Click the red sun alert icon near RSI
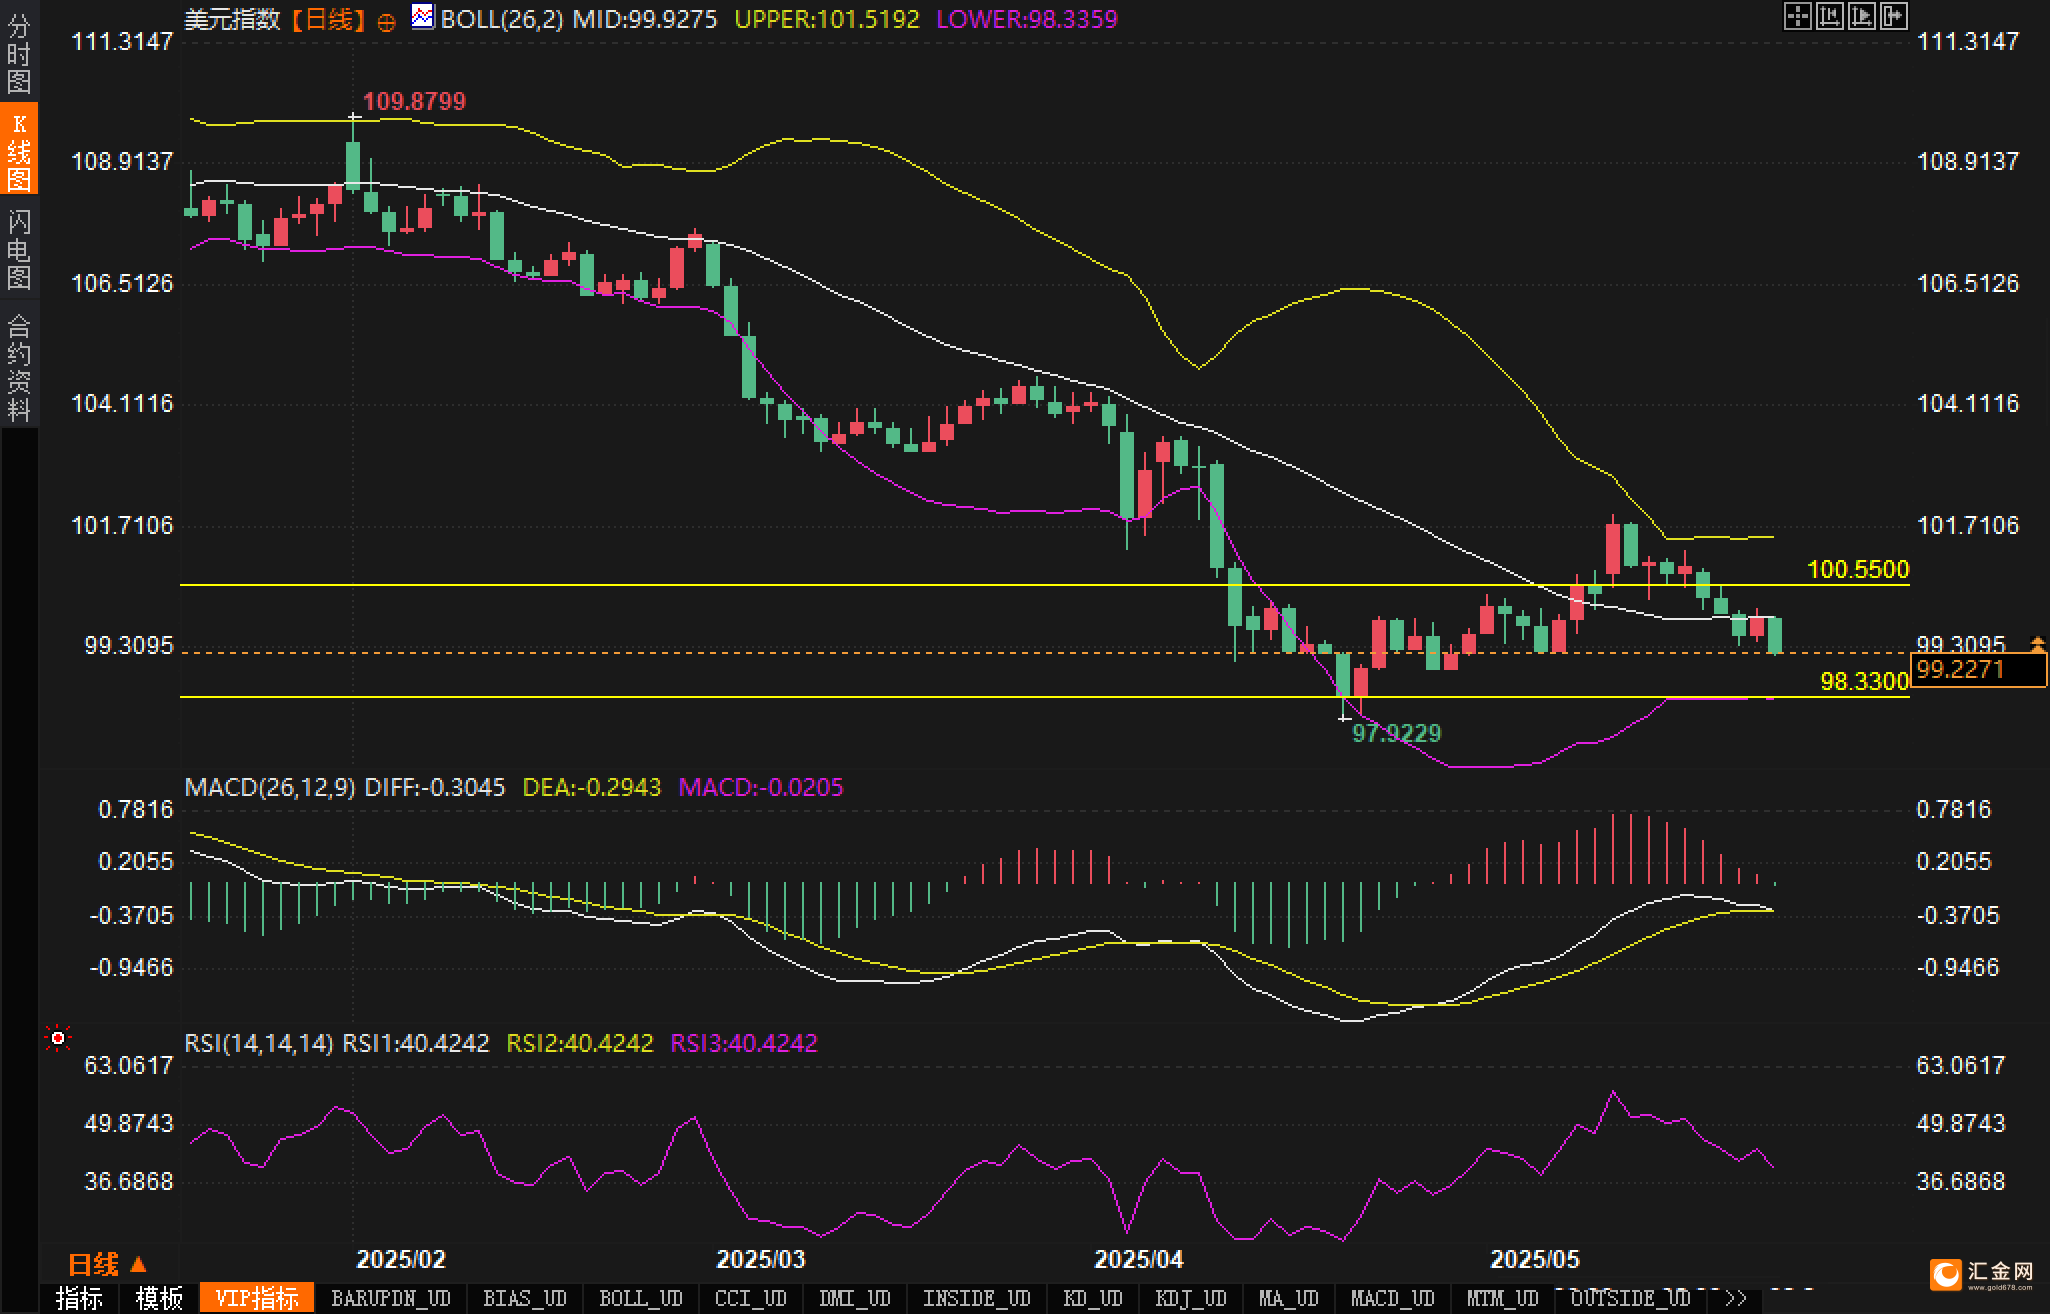This screenshot has width=2050, height=1314. 58,1039
